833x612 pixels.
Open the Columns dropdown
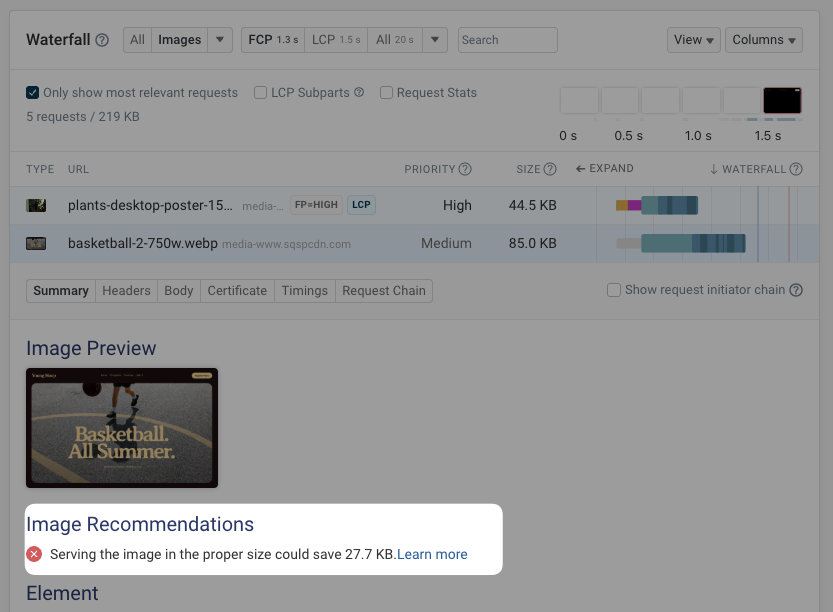tap(763, 40)
